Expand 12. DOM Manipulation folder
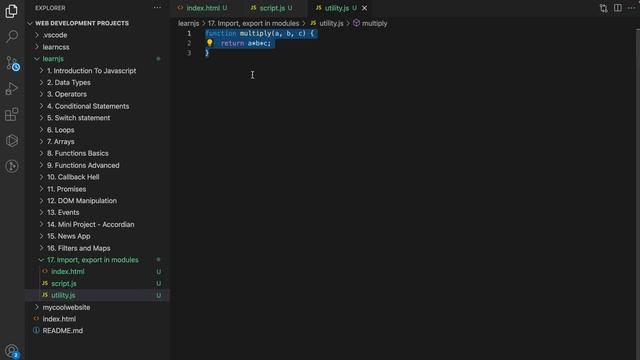This screenshot has height=360, width=640. [x=82, y=201]
